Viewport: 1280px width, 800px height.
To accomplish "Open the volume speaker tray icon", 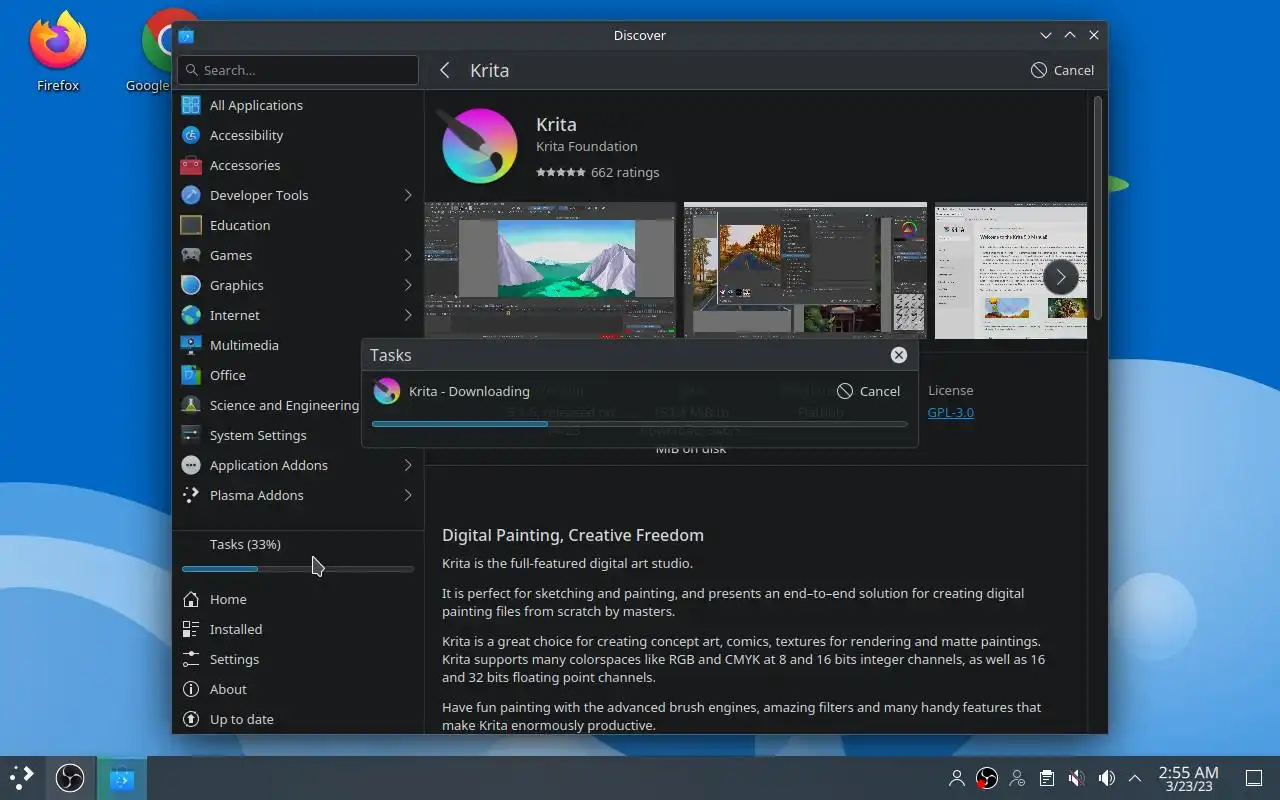I will point(1106,778).
